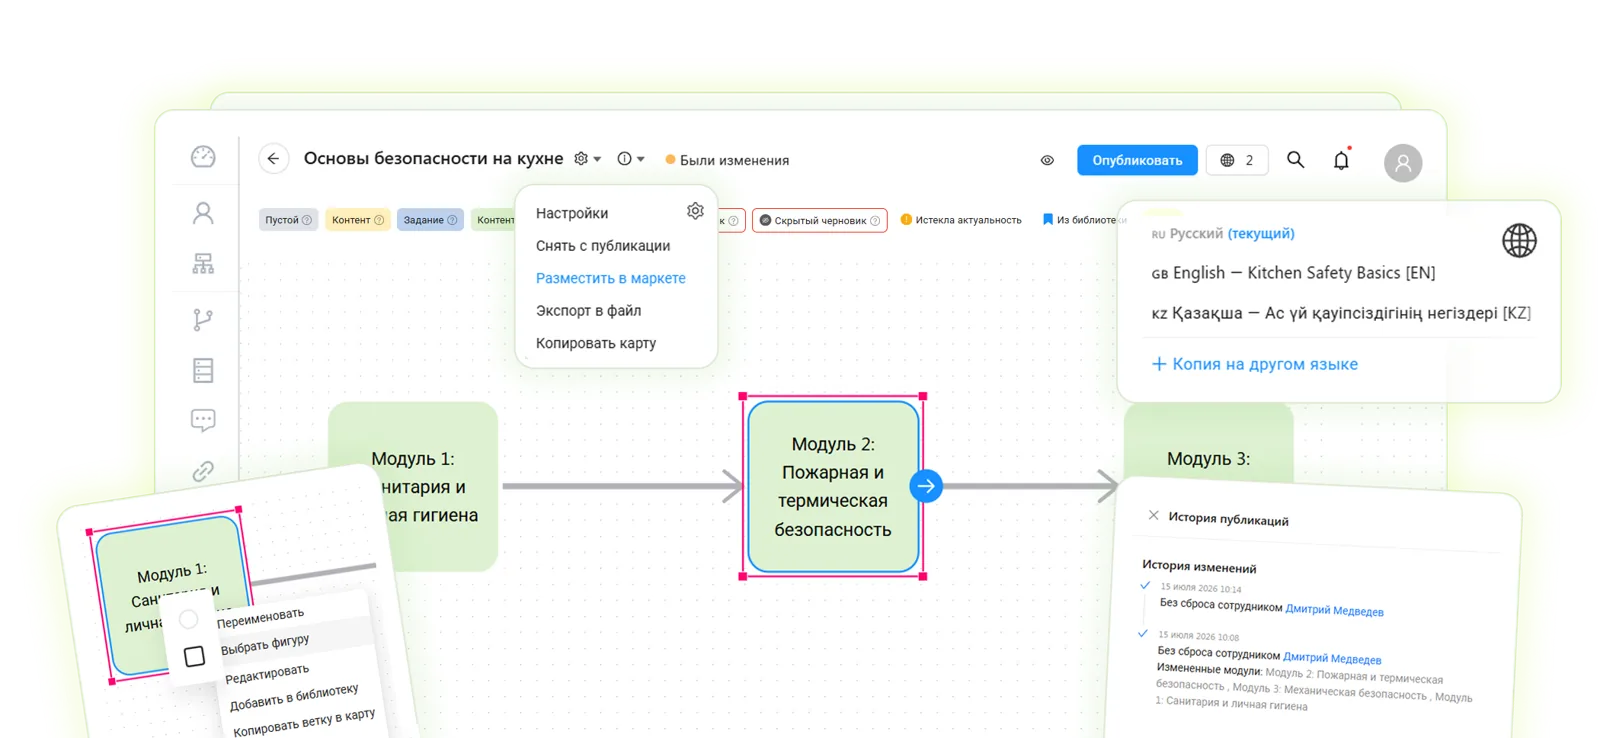Choose Добавить в библиотеку in context menu

tap(293, 697)
